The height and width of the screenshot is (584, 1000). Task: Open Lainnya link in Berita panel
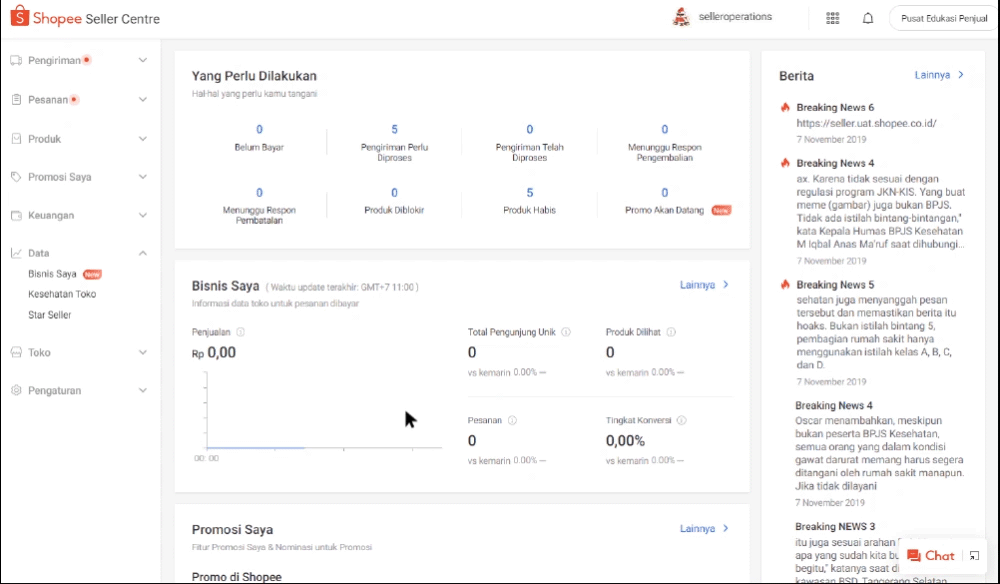[x=939, y=75]
